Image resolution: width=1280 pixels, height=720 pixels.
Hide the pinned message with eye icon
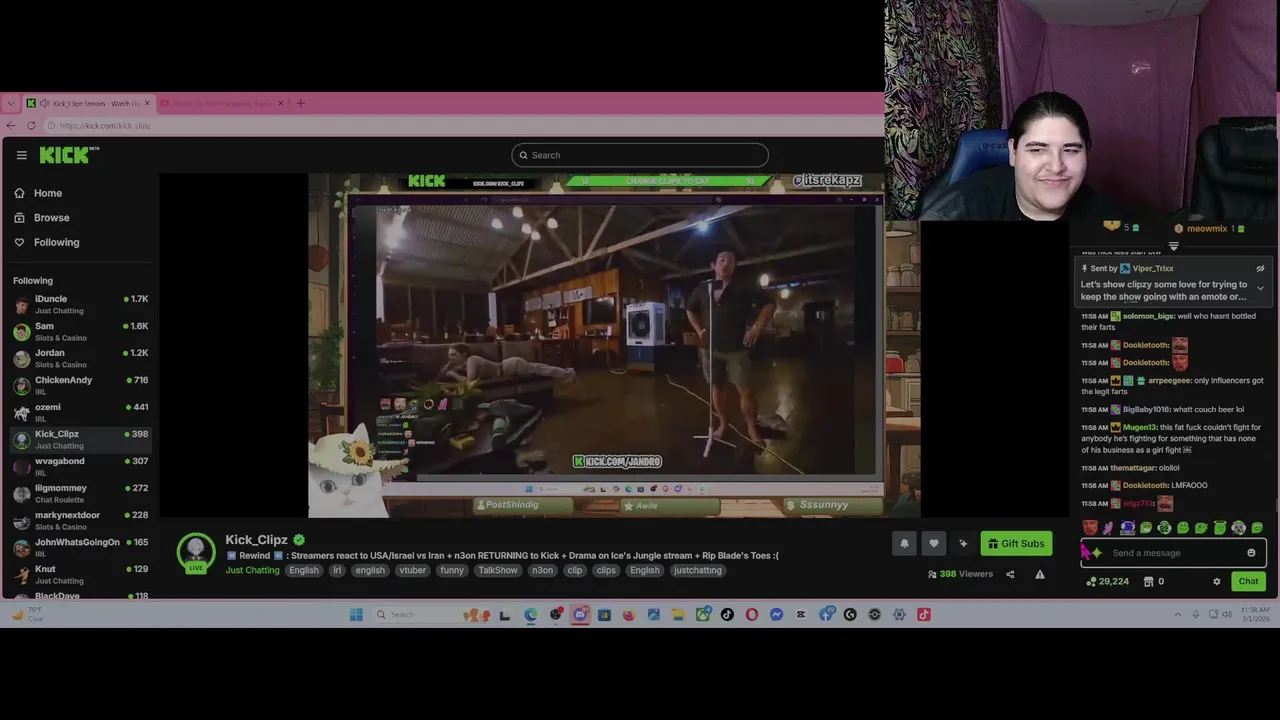(1260, 268)
